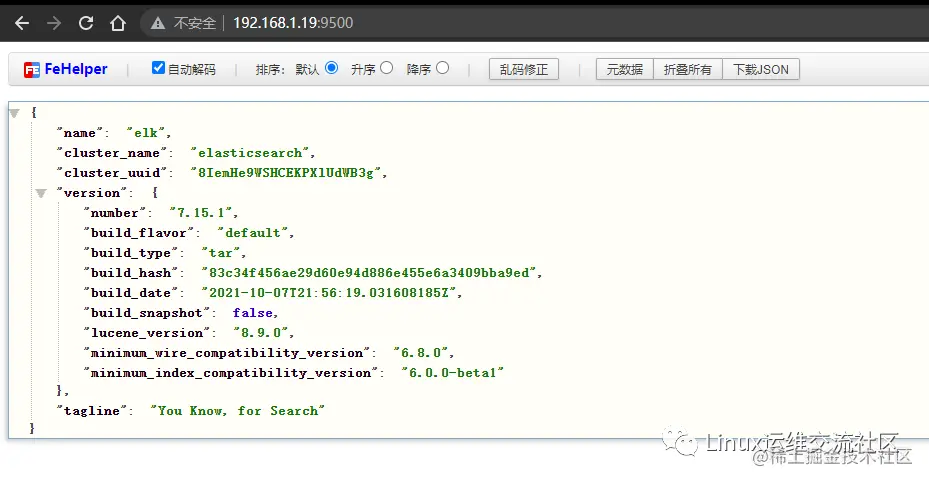This screenshot has width=929, height=483.
Task: Click the browser forward arrow
Action: pos(54,23)
